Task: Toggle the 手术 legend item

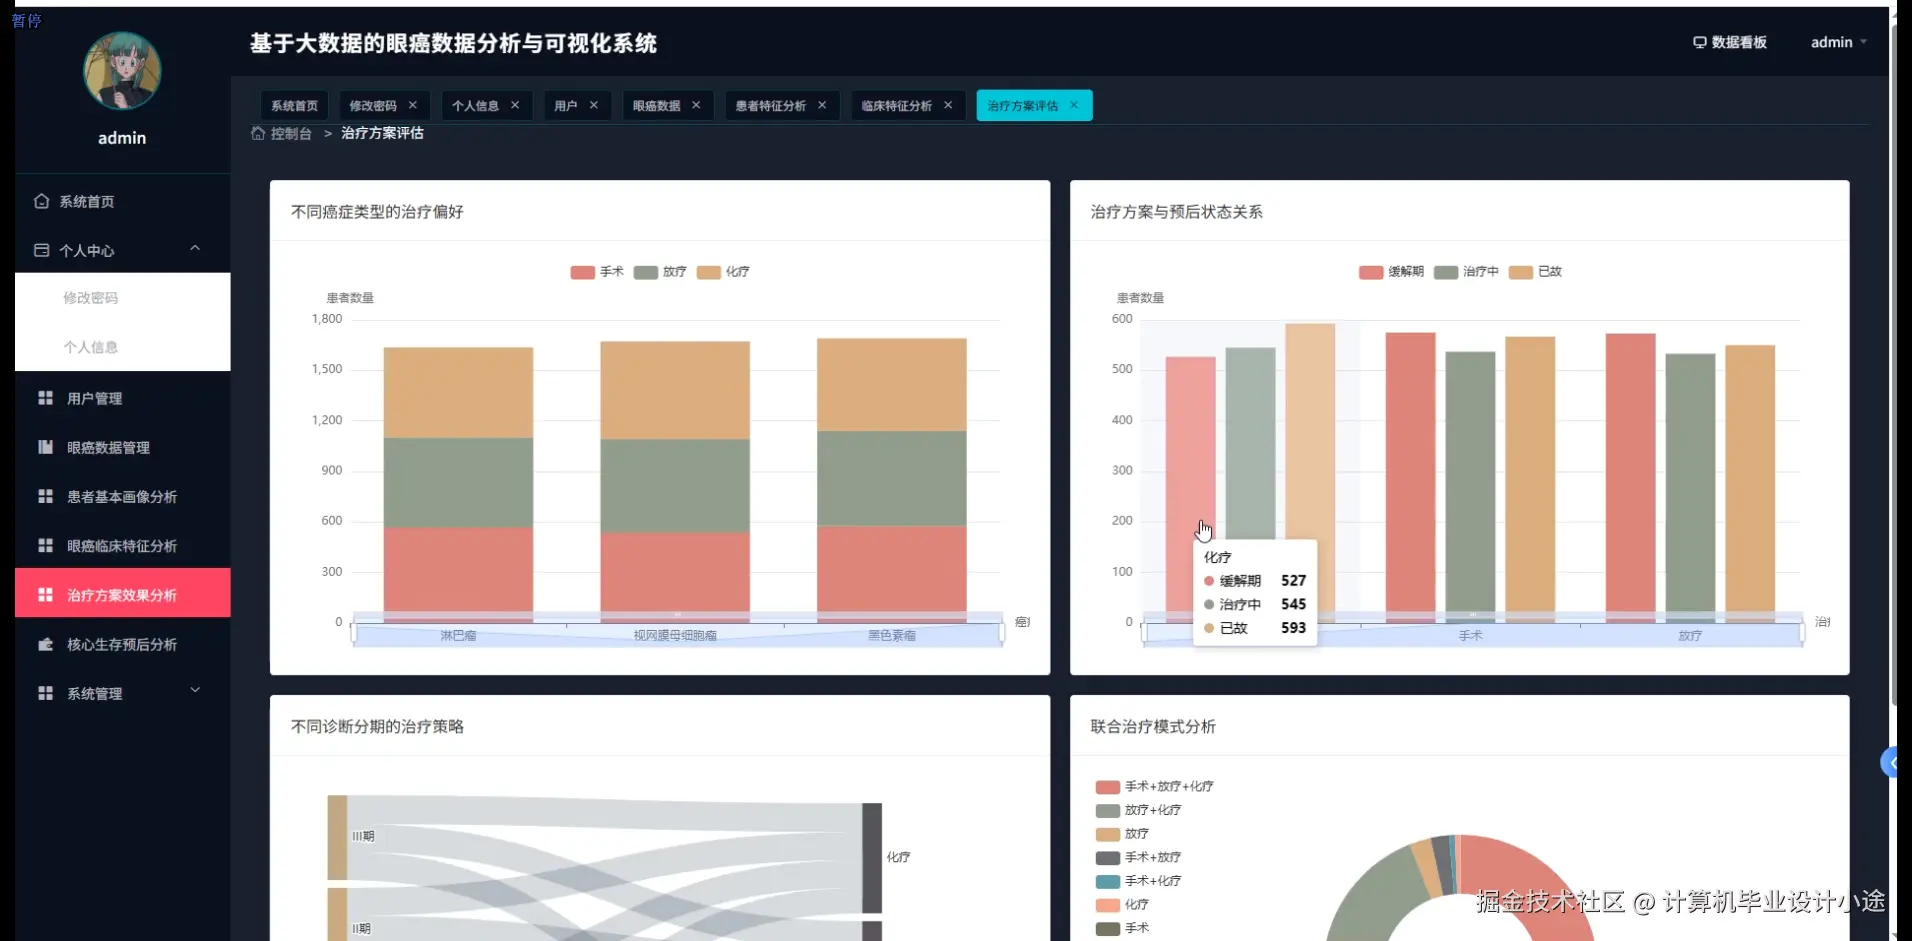Action: coord(597,272)
